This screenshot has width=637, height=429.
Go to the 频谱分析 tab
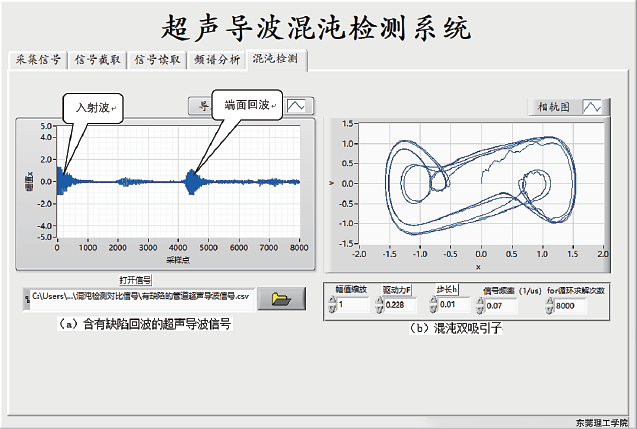click(216, 60)
